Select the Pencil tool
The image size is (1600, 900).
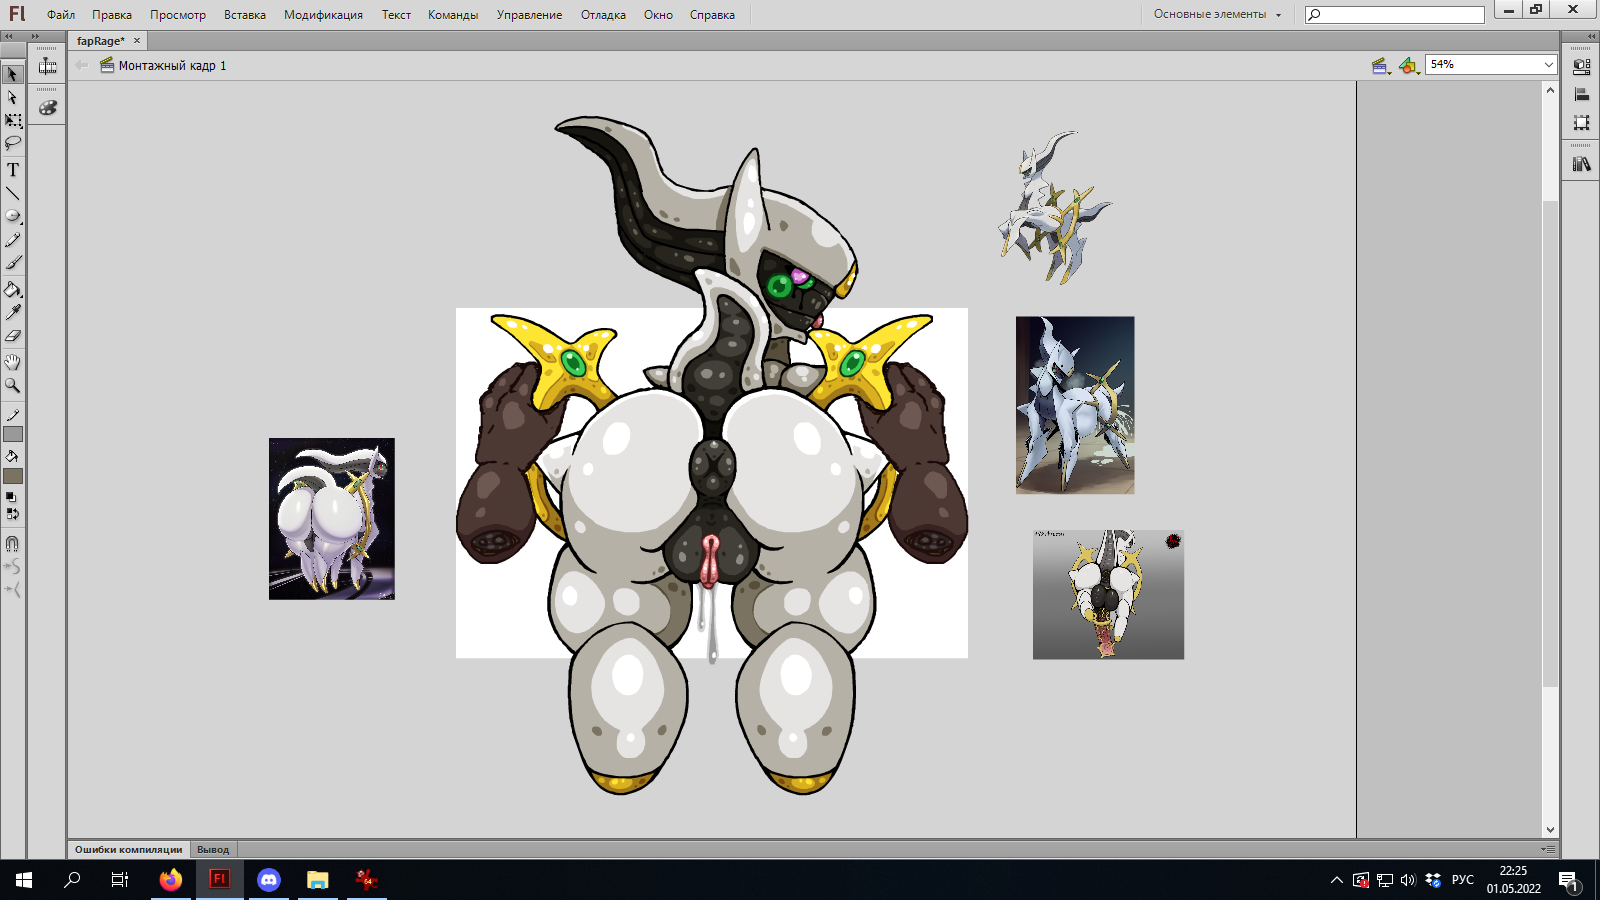click(x=13, y=240)
